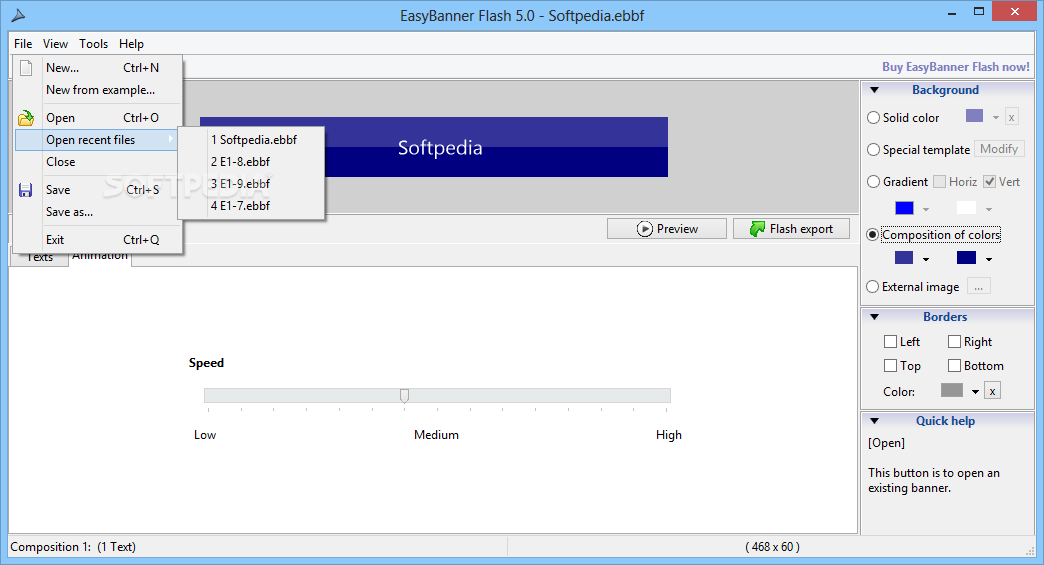The image size is (1044, 565).
Task: Open recent file 2 E1-8.ebbf
Action: [251, 162]
